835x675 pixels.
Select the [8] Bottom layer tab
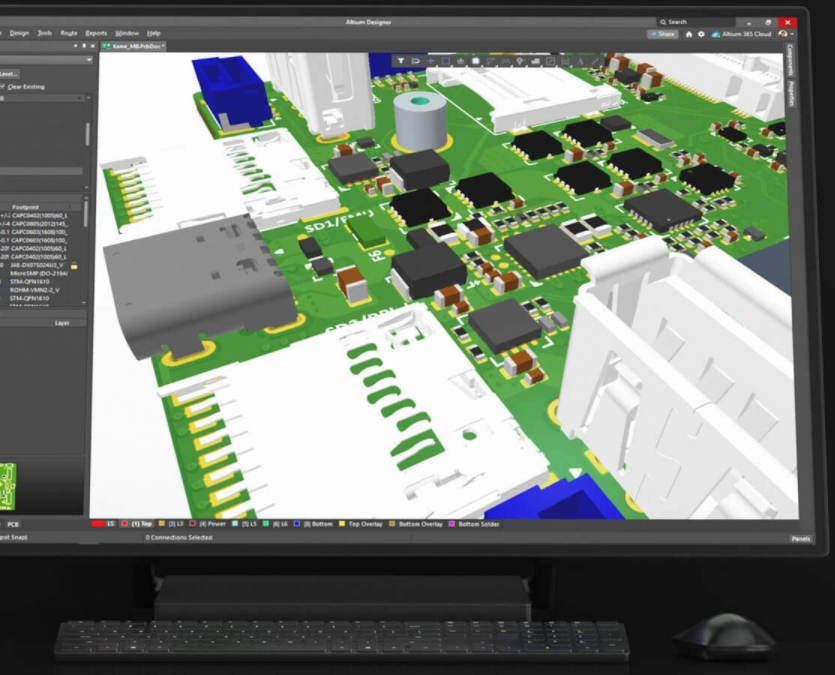point(313,524)
